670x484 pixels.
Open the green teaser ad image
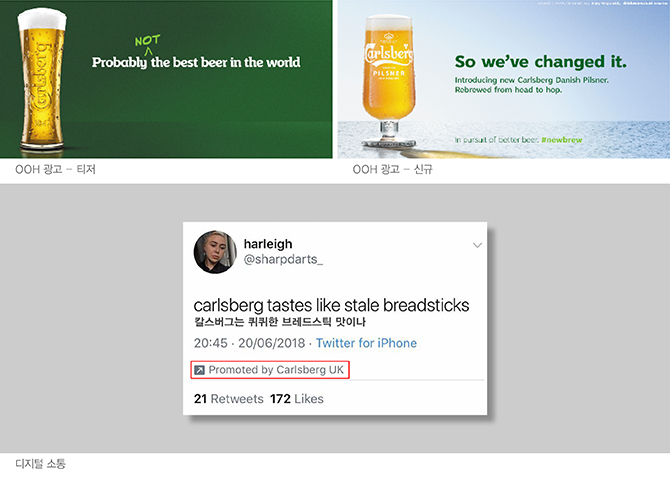coord(166,79)
